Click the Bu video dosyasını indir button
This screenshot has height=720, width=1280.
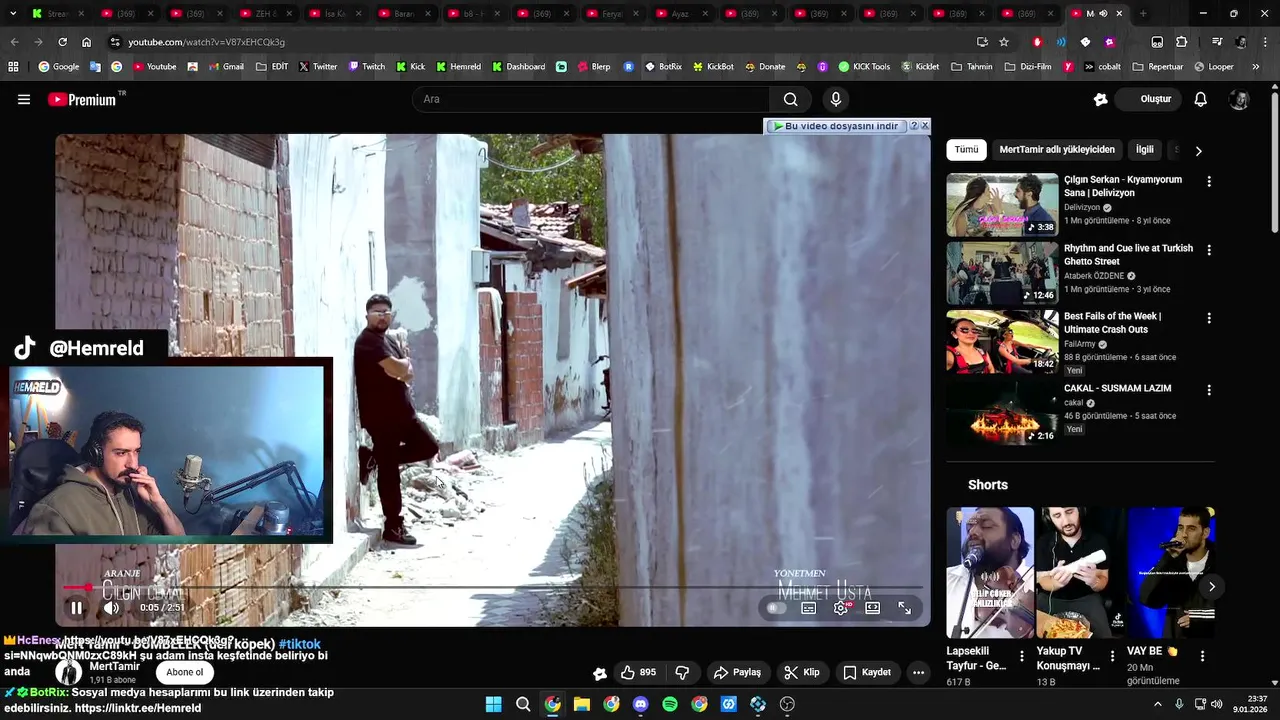coord(836,126)
